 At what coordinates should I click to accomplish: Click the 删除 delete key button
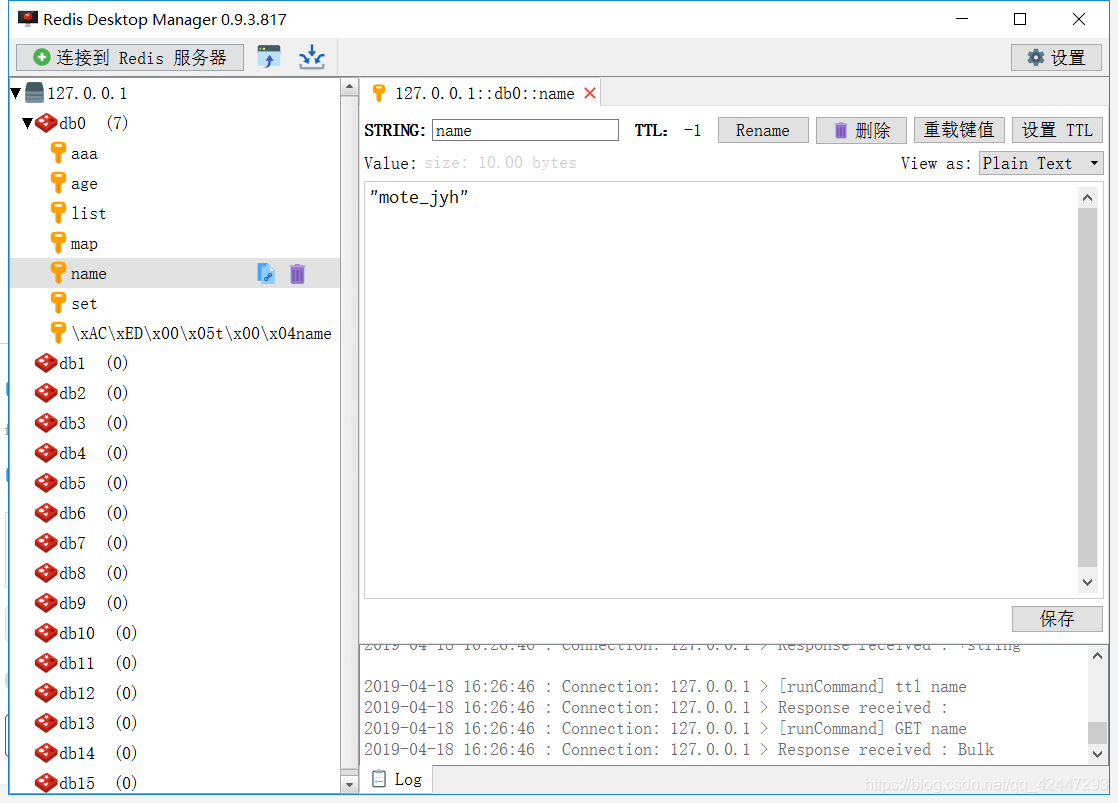click(861, 131)
